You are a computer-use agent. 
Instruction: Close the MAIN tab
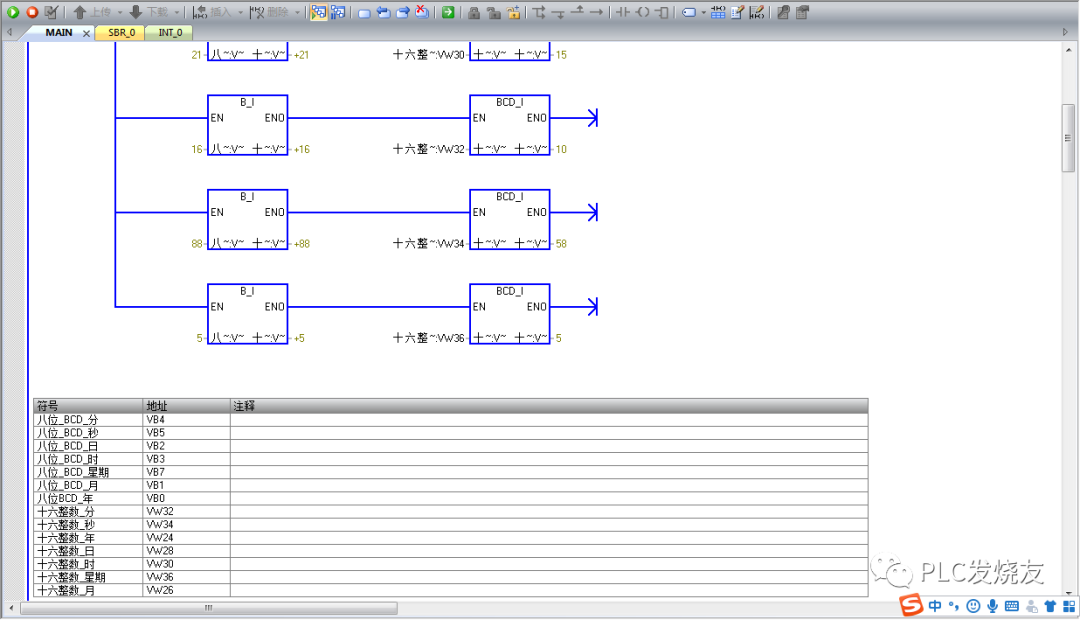click(86, 33)
